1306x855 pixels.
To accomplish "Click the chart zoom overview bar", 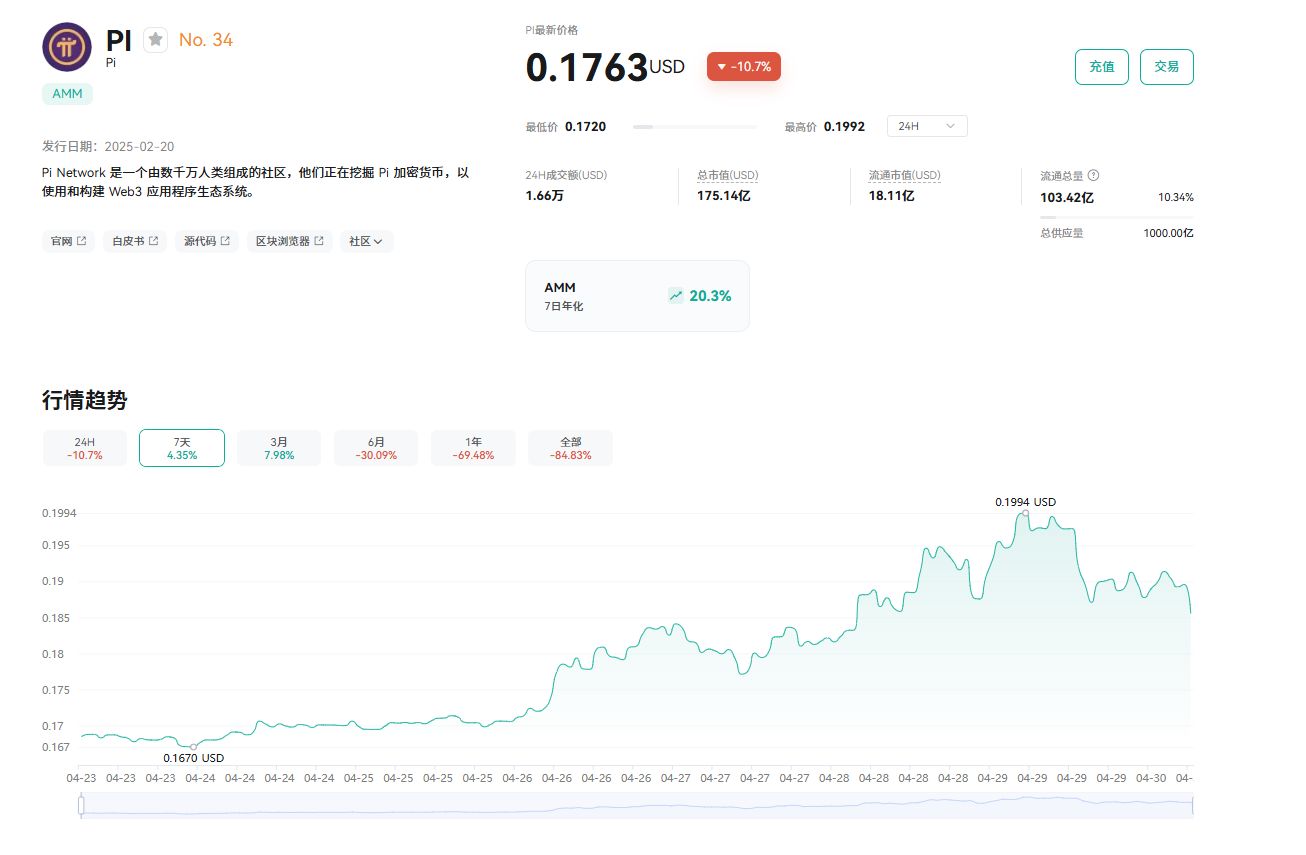I will point(637,805).
